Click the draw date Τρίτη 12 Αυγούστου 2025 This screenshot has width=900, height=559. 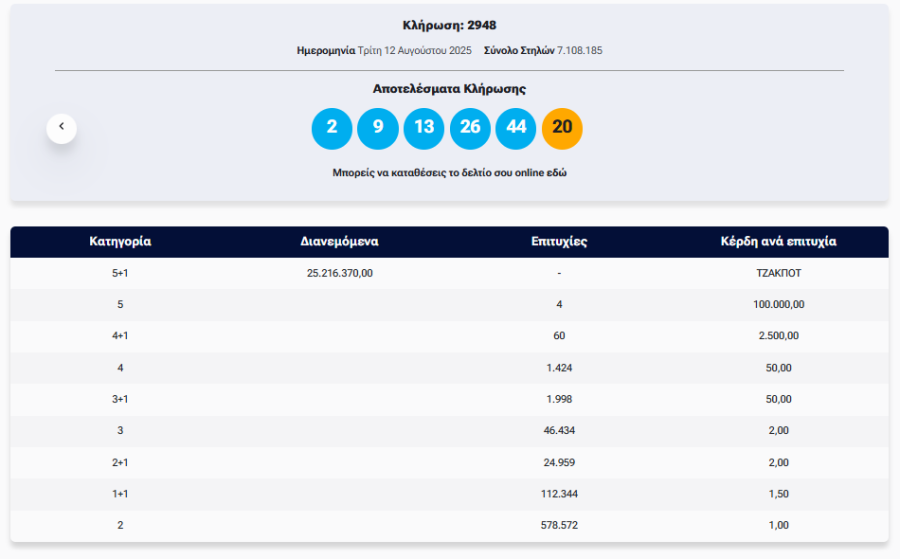coord(414,50)
